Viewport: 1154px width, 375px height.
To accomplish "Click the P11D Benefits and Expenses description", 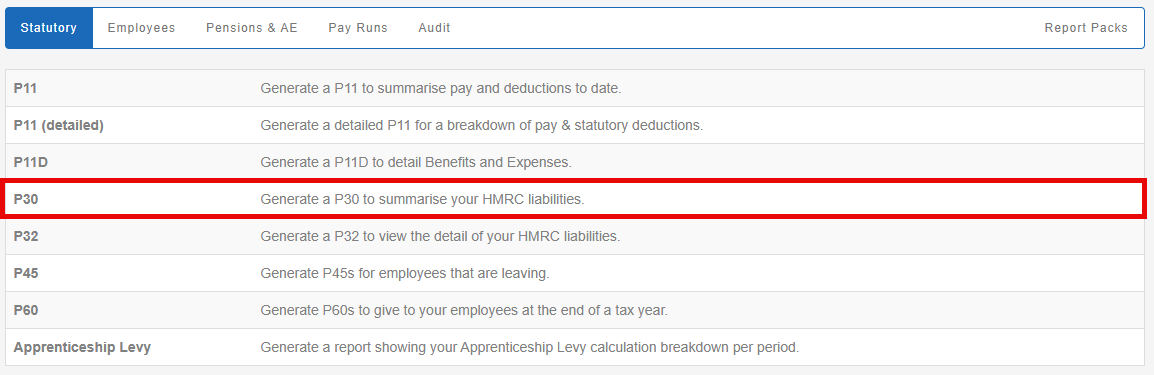I will click(x=416, y=162).
